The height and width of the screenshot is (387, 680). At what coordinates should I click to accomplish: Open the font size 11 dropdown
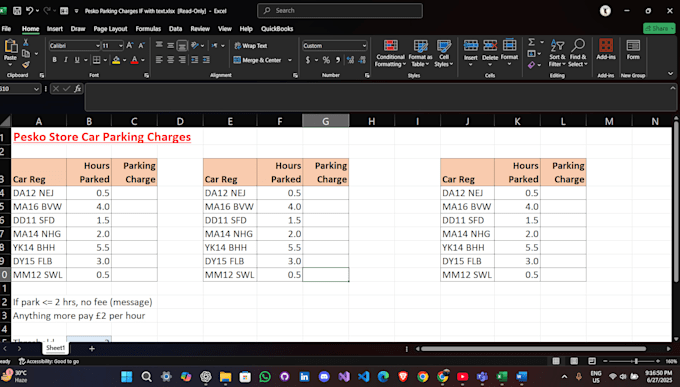click(120, 46)
